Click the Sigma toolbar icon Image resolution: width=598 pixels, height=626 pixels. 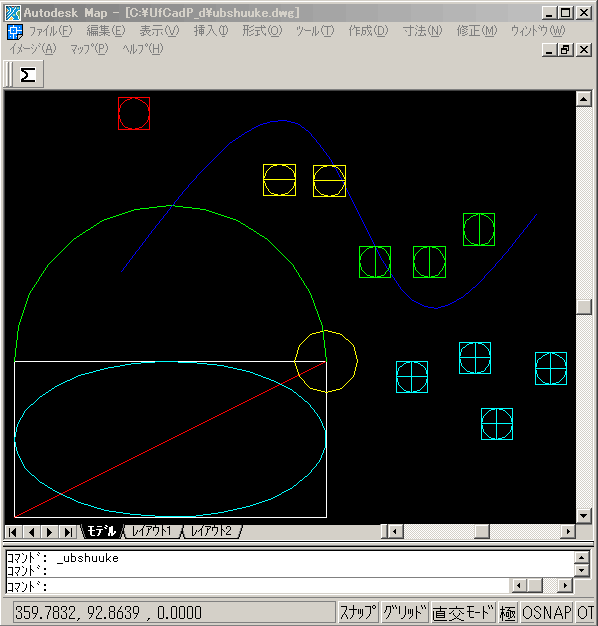point(28,75)
